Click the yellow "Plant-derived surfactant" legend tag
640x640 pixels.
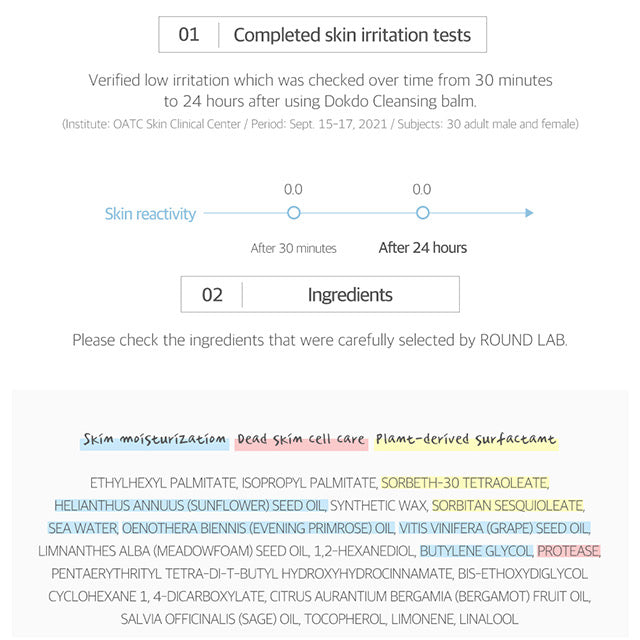pos(466,439)
